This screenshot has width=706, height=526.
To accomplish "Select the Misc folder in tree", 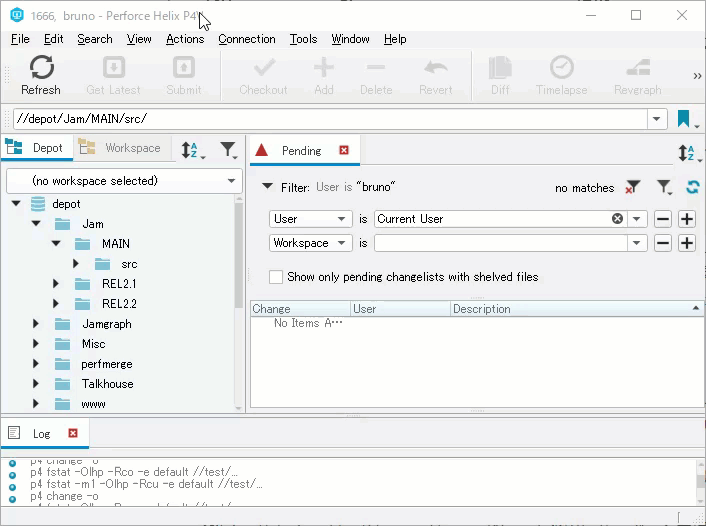I will coord(93,344).
